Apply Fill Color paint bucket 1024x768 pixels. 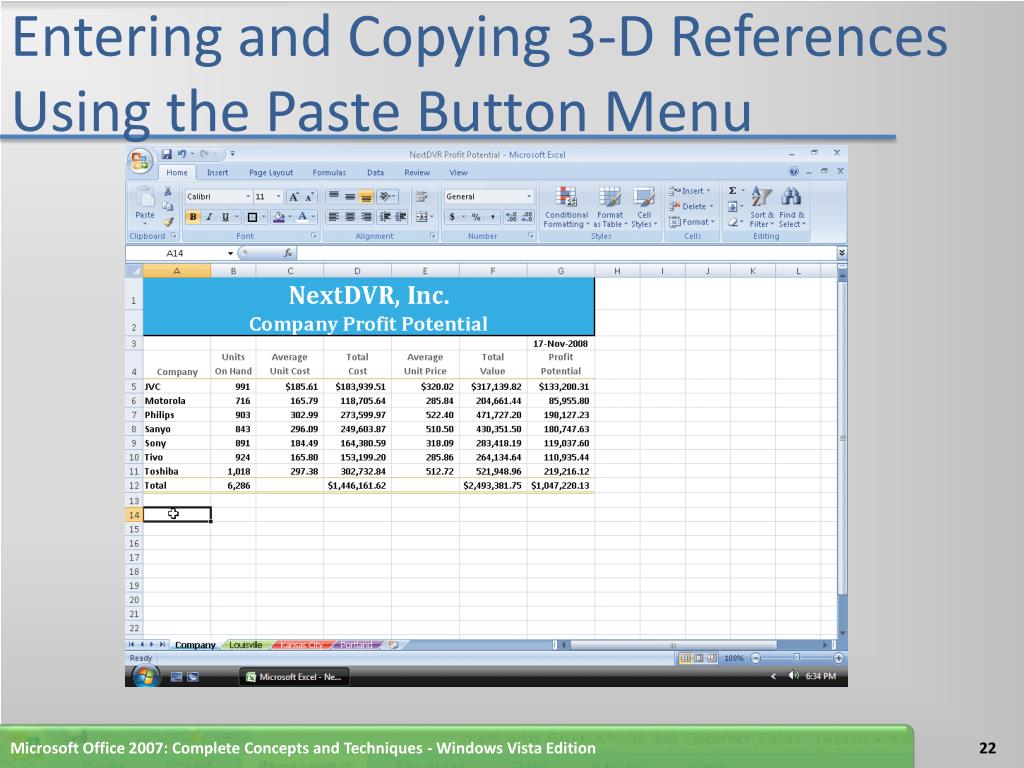click(279, 217)
